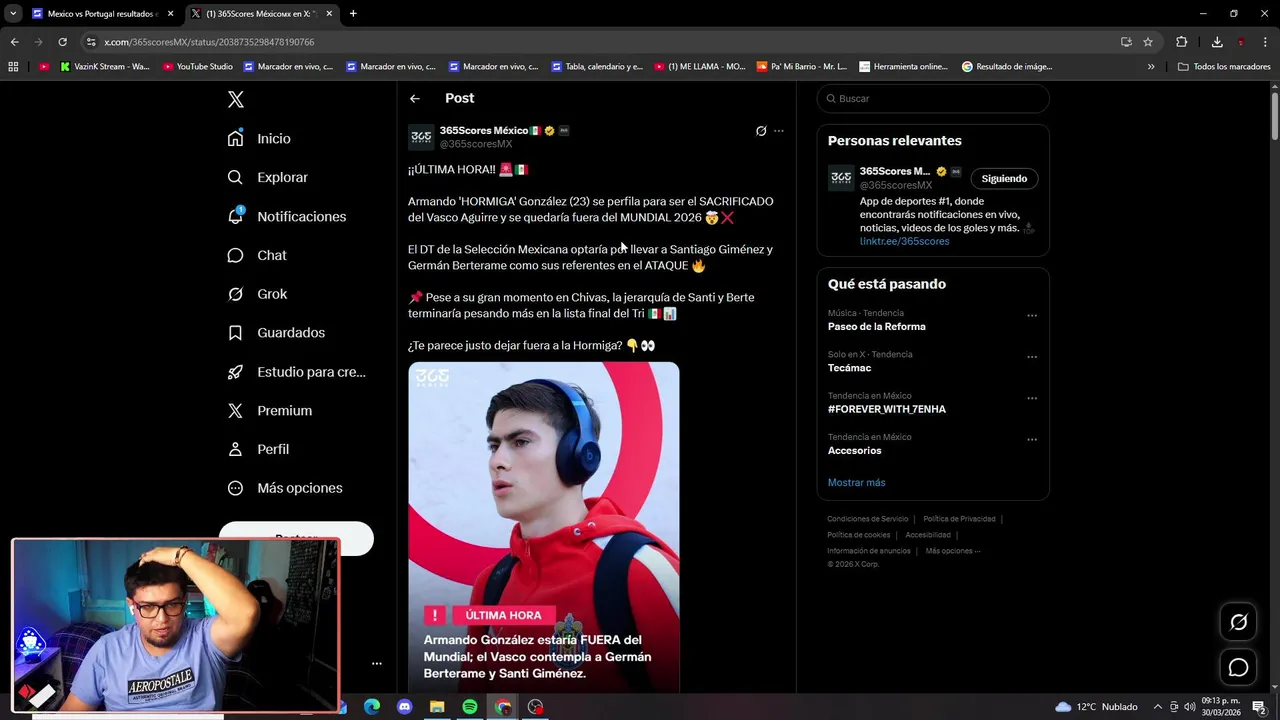The height and width of the screenshot is (720, 1280).
Task: Open the Chrome three-dot menu
Action: coord(1267,42)
